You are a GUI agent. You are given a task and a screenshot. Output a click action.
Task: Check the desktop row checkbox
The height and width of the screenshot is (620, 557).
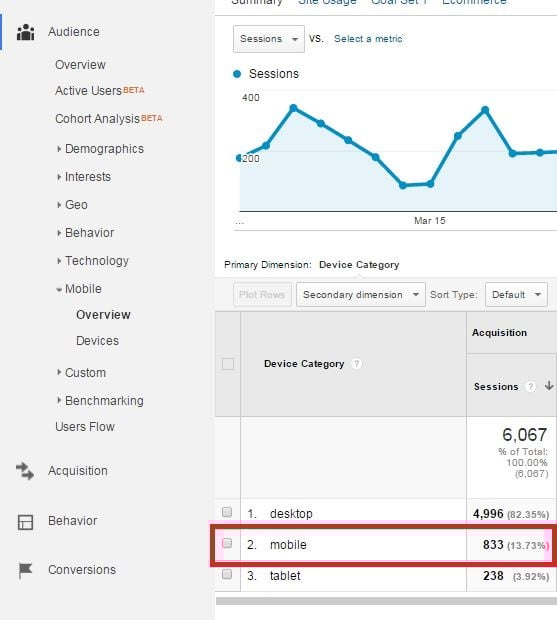(x=227, y=512)
